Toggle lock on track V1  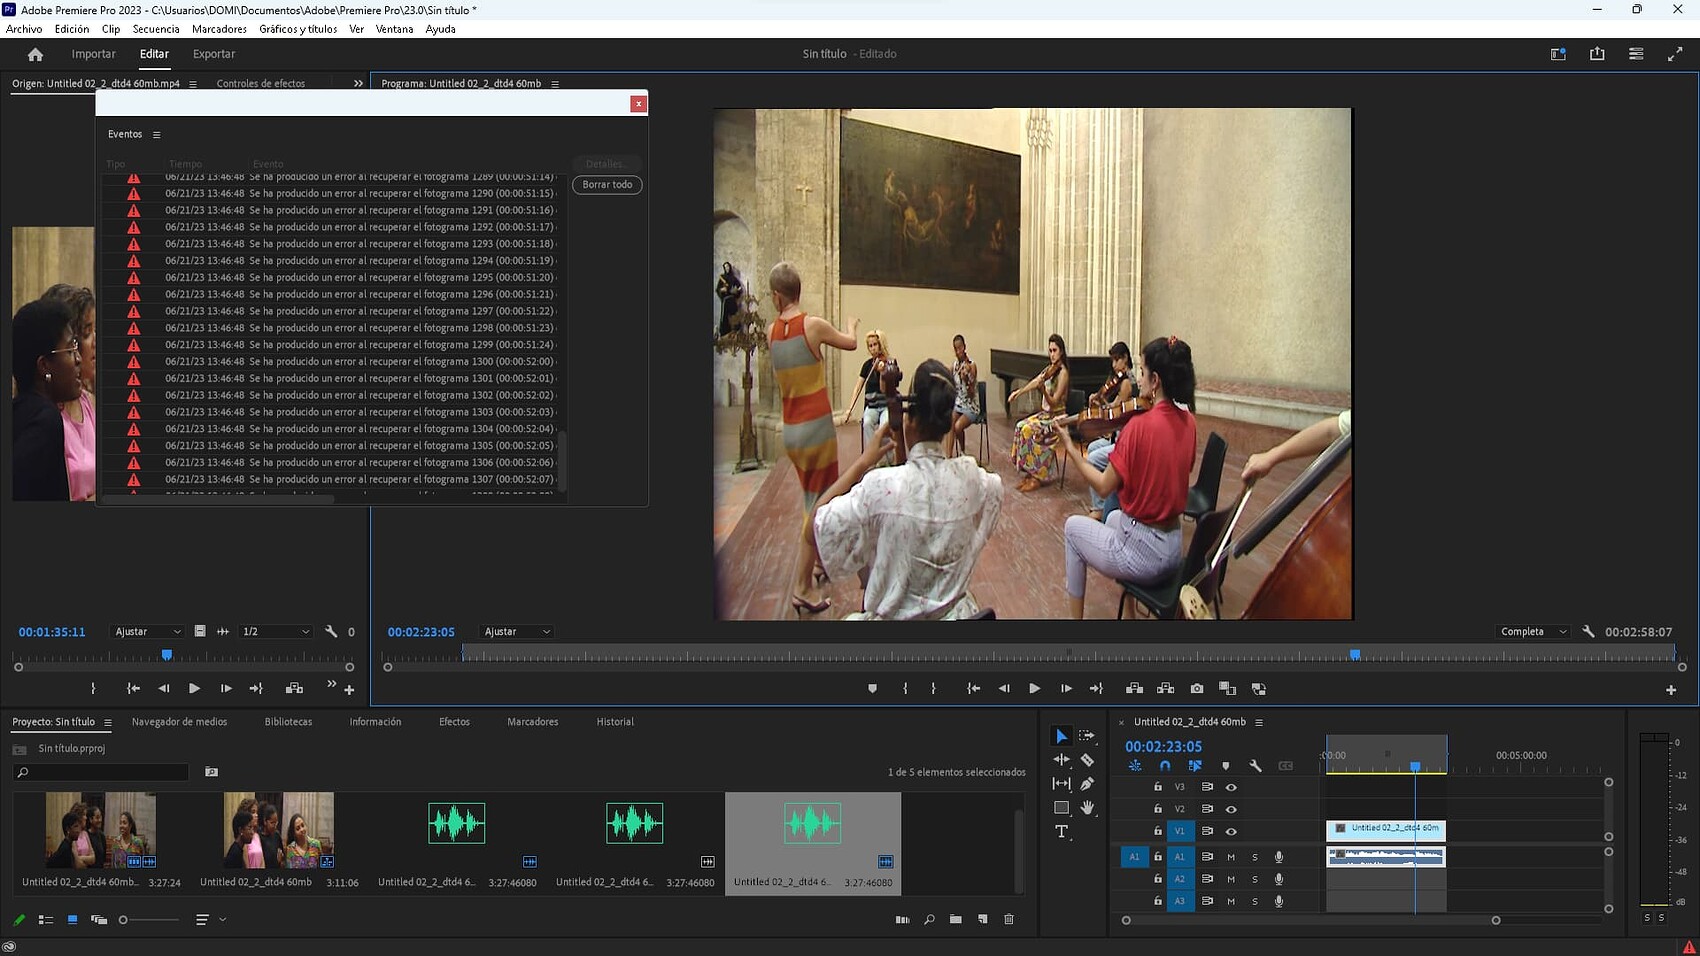pos(1158,832)
